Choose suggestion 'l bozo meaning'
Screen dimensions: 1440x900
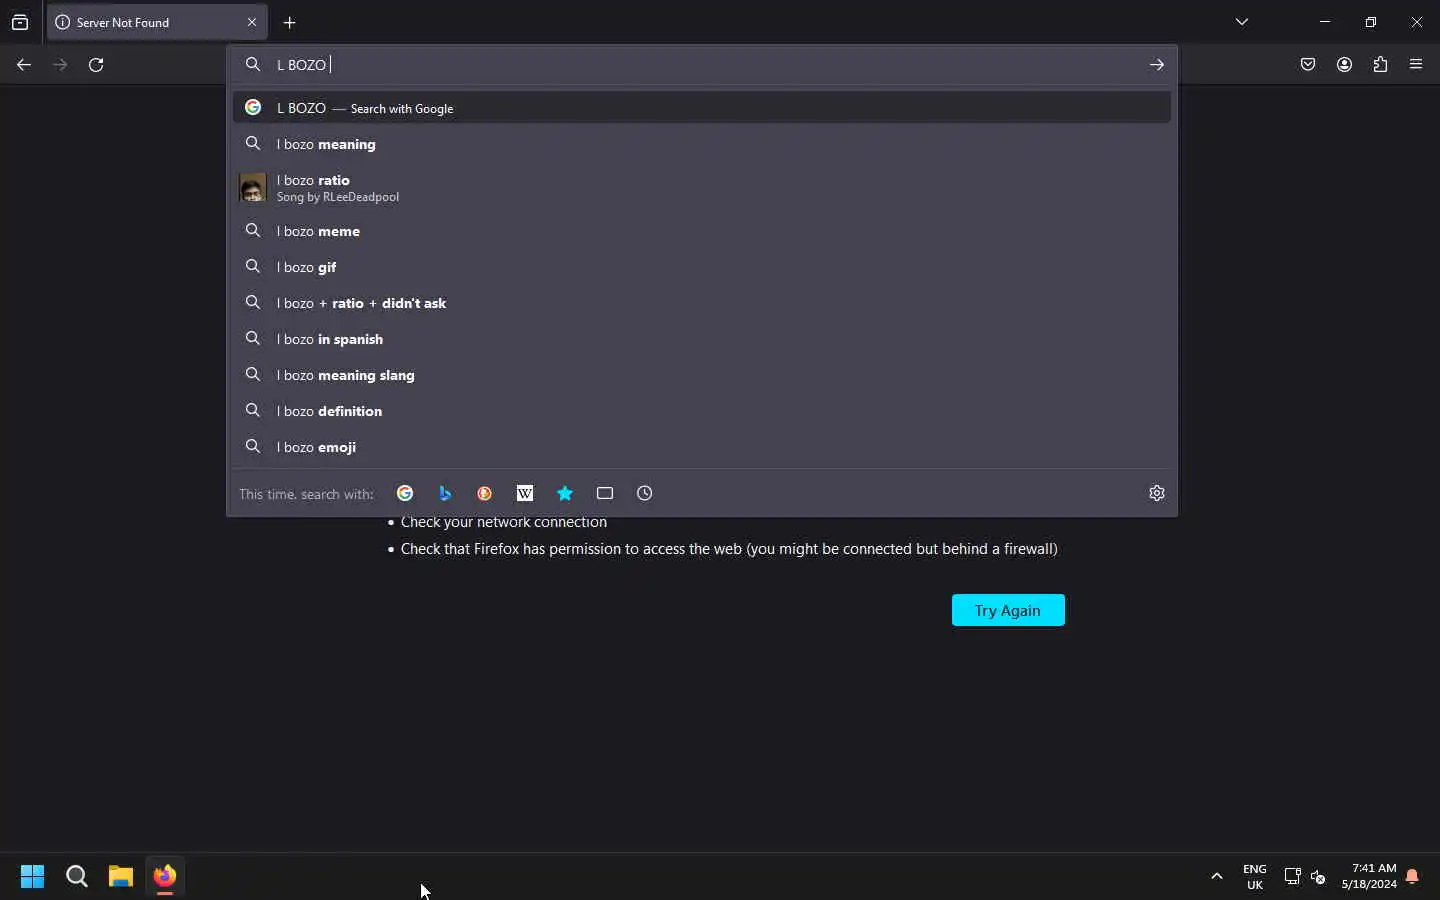coord(702,144)
